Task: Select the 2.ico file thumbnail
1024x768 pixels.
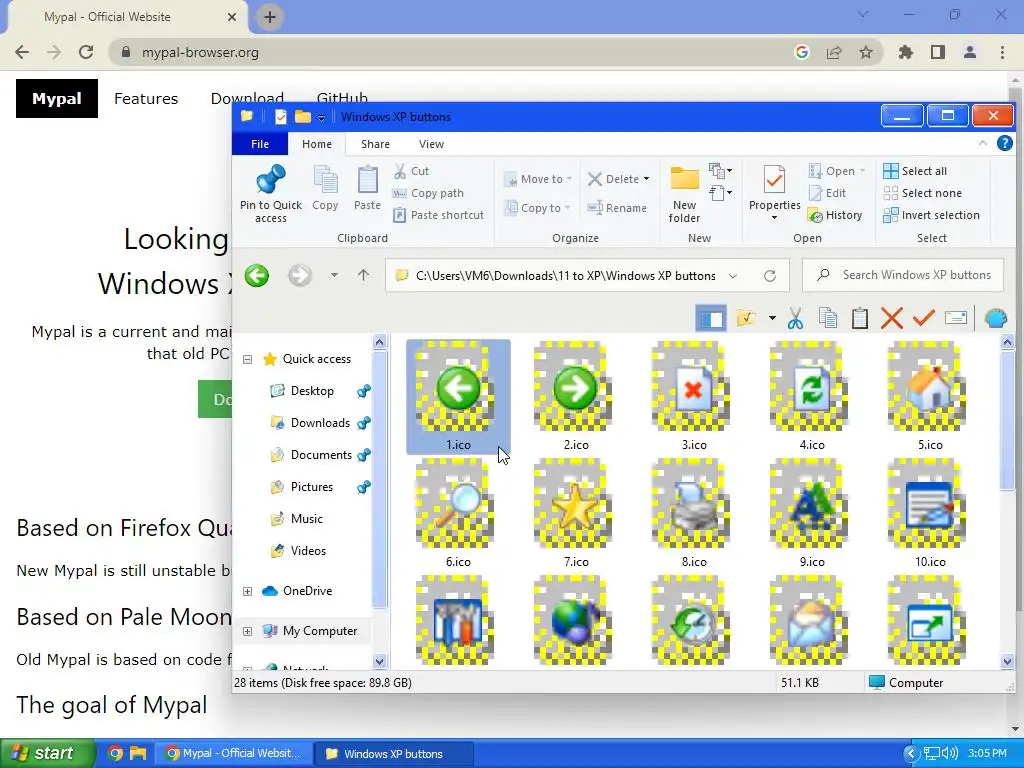Action: click(x=575, y=396)
